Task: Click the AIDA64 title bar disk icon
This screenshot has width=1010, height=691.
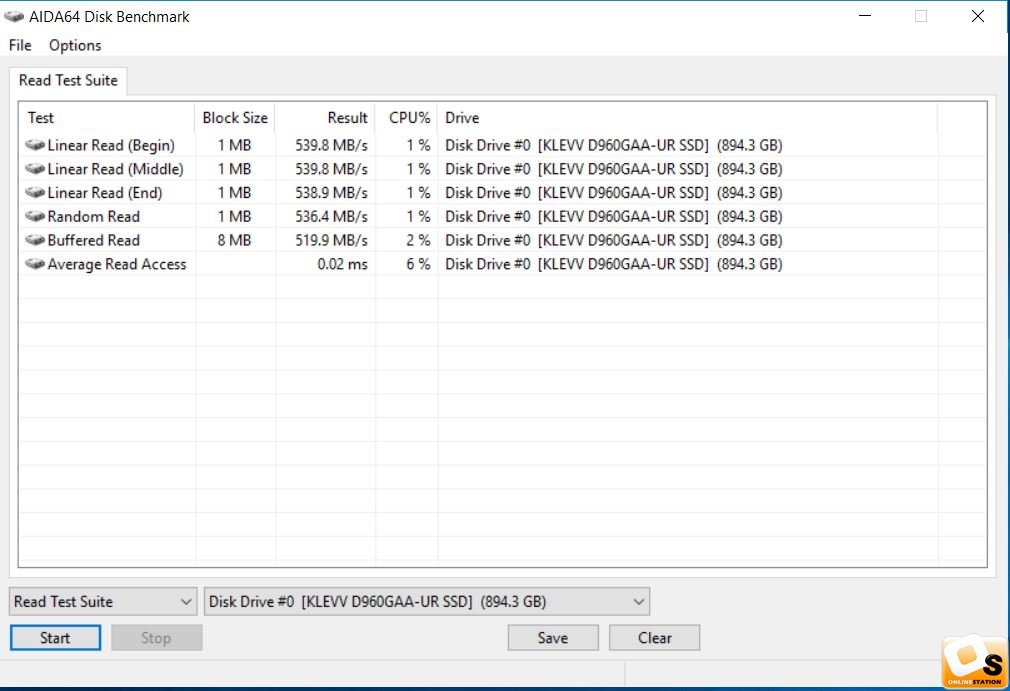Action: point(14,17)
